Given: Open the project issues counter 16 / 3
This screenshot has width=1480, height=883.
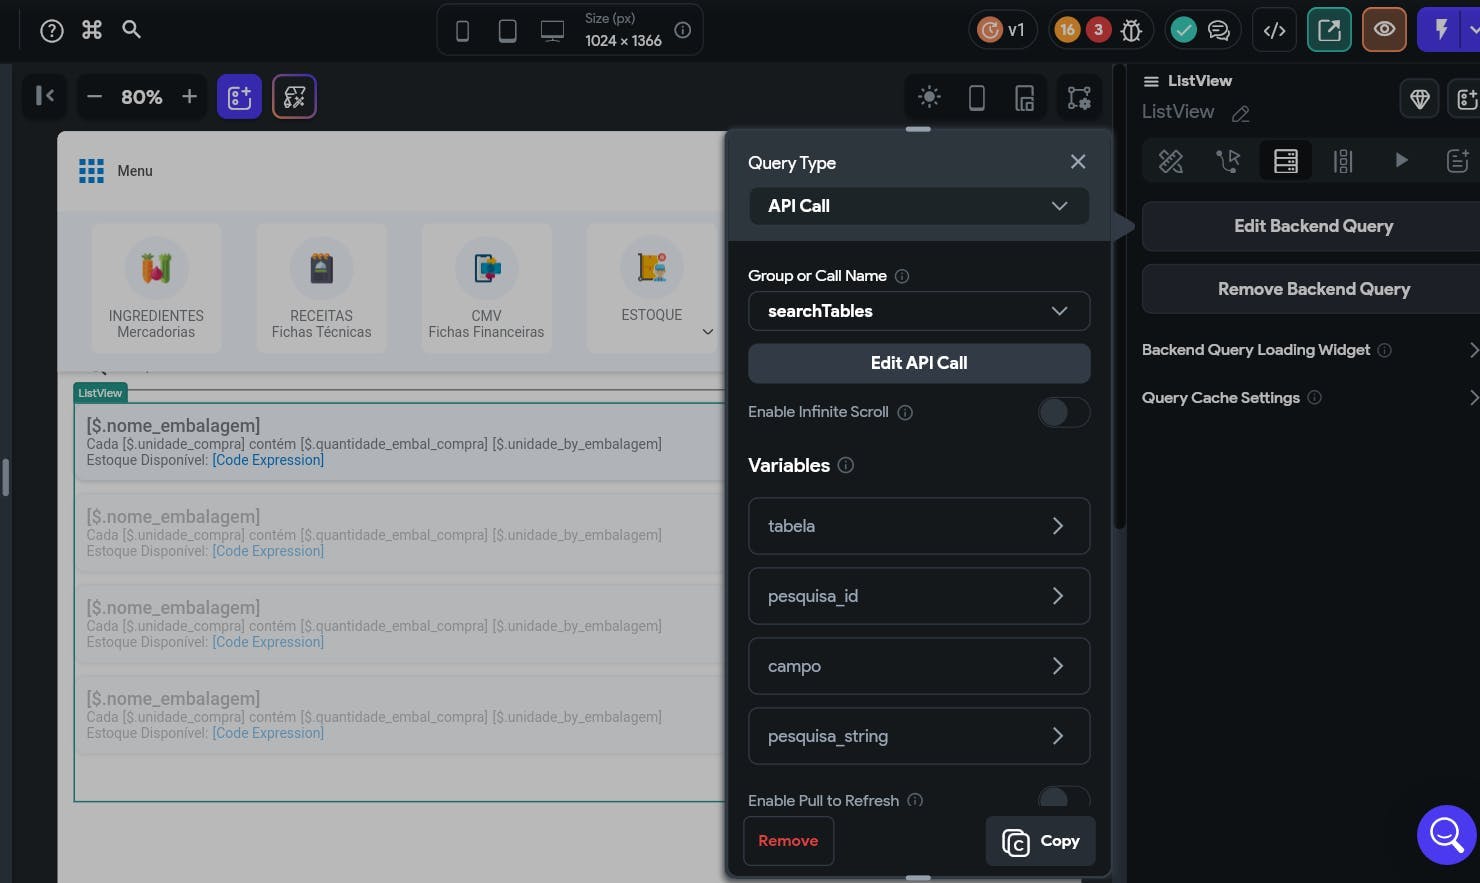Looking at the screenshot, I should point(1083,30).
